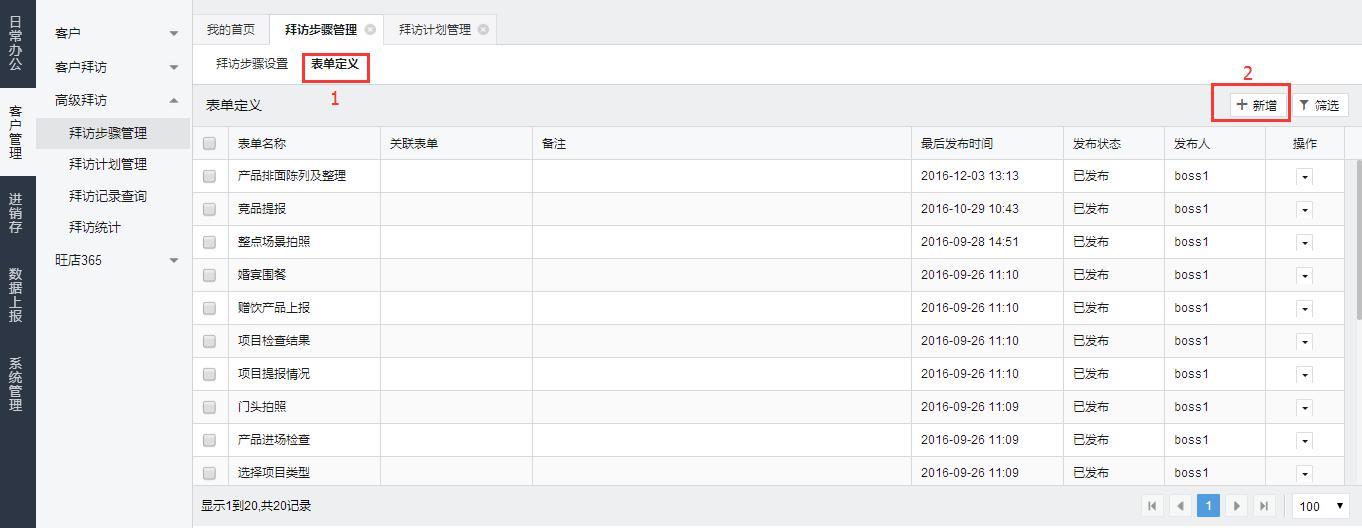Viewport: 1362px width, 528px height.
Task: Jump to the last page
Action: click(1264, 506)
